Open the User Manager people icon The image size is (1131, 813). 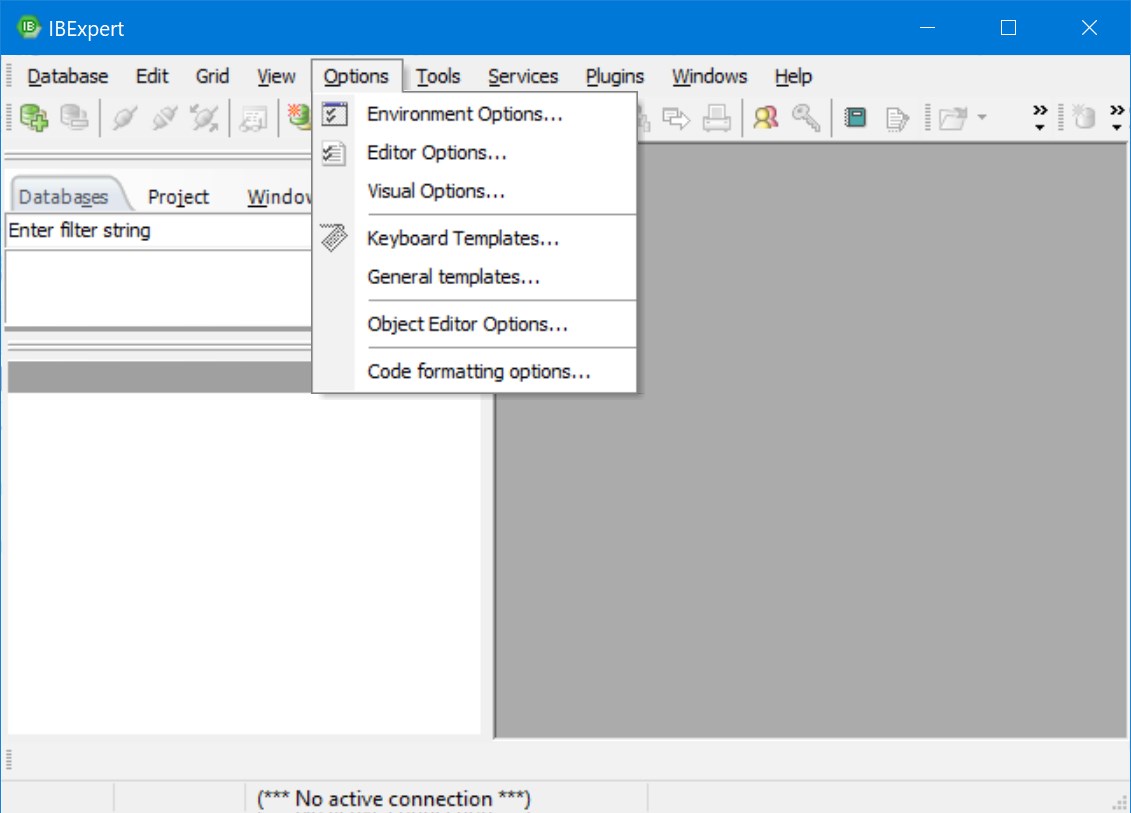click(x=766, y=118)
